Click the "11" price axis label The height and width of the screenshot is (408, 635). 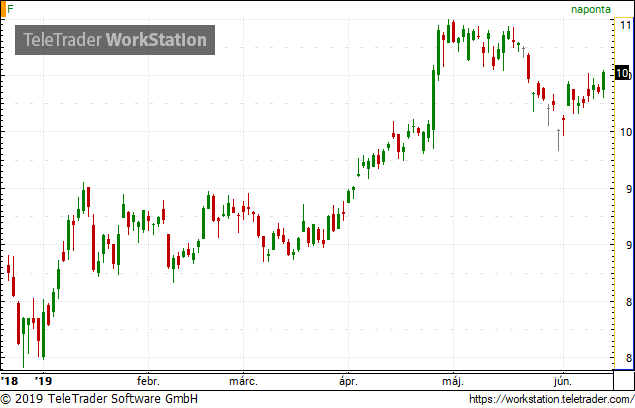point(626,26)
